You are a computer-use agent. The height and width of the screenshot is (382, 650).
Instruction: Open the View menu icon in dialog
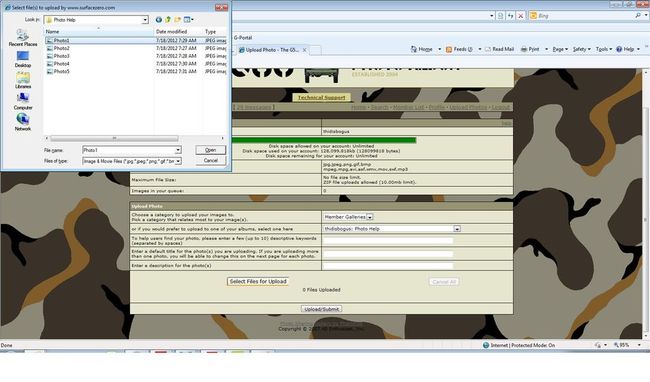tap(189, 19)
